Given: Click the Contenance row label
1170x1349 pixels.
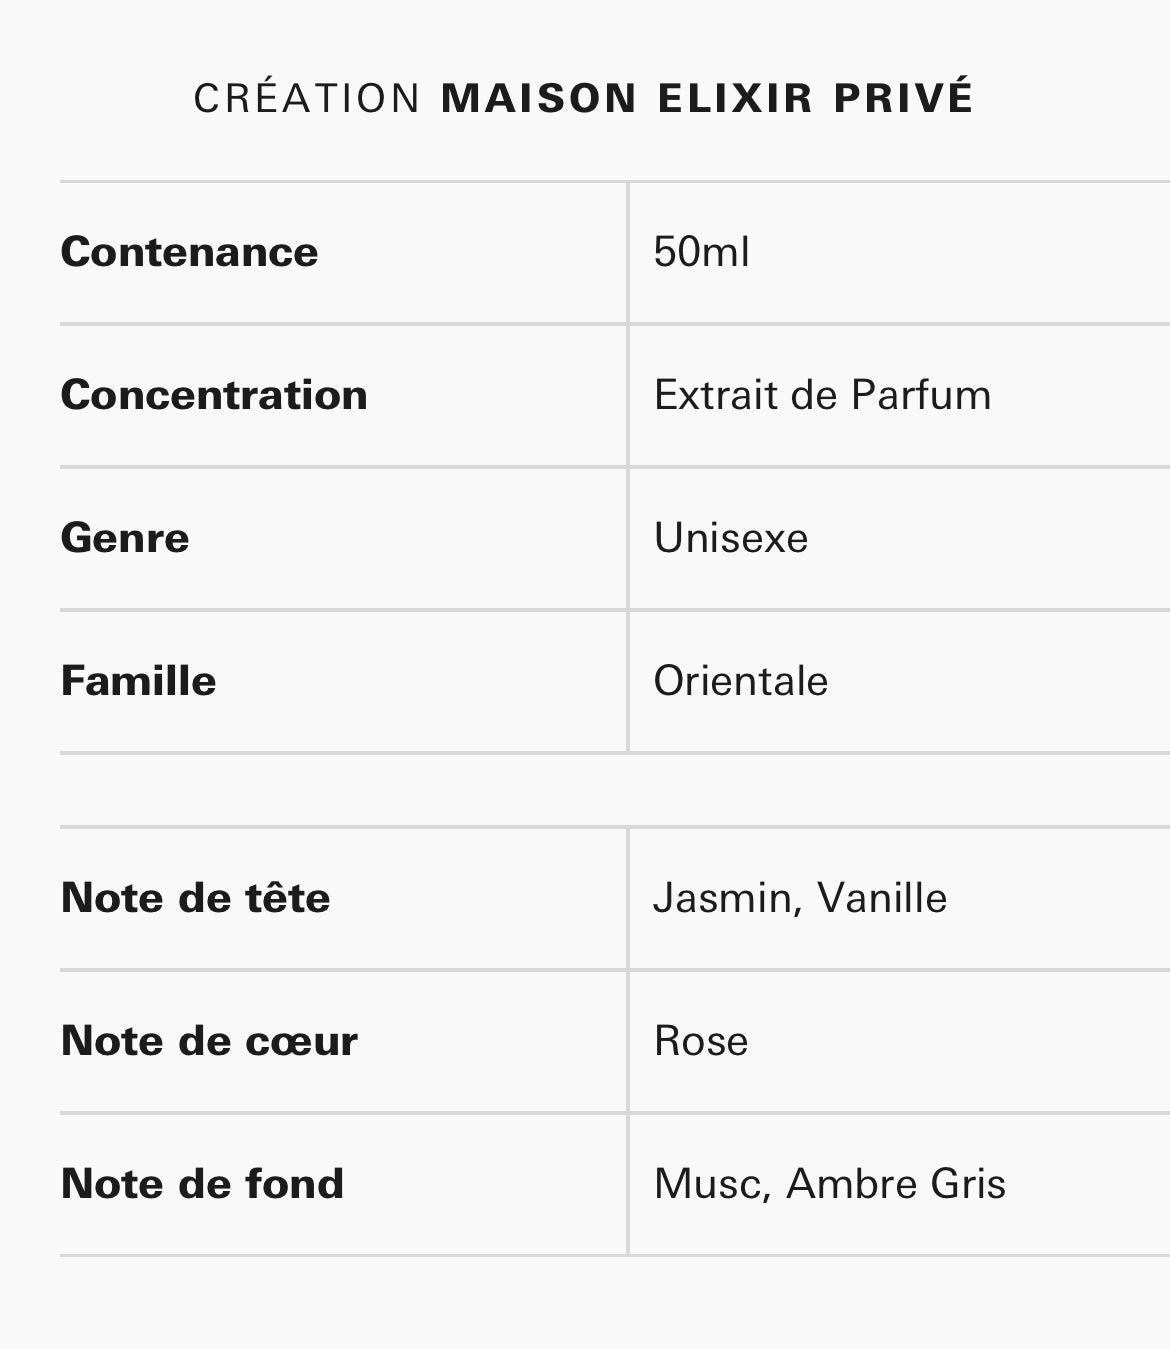Looking at the screenshot, I should 189,252.
